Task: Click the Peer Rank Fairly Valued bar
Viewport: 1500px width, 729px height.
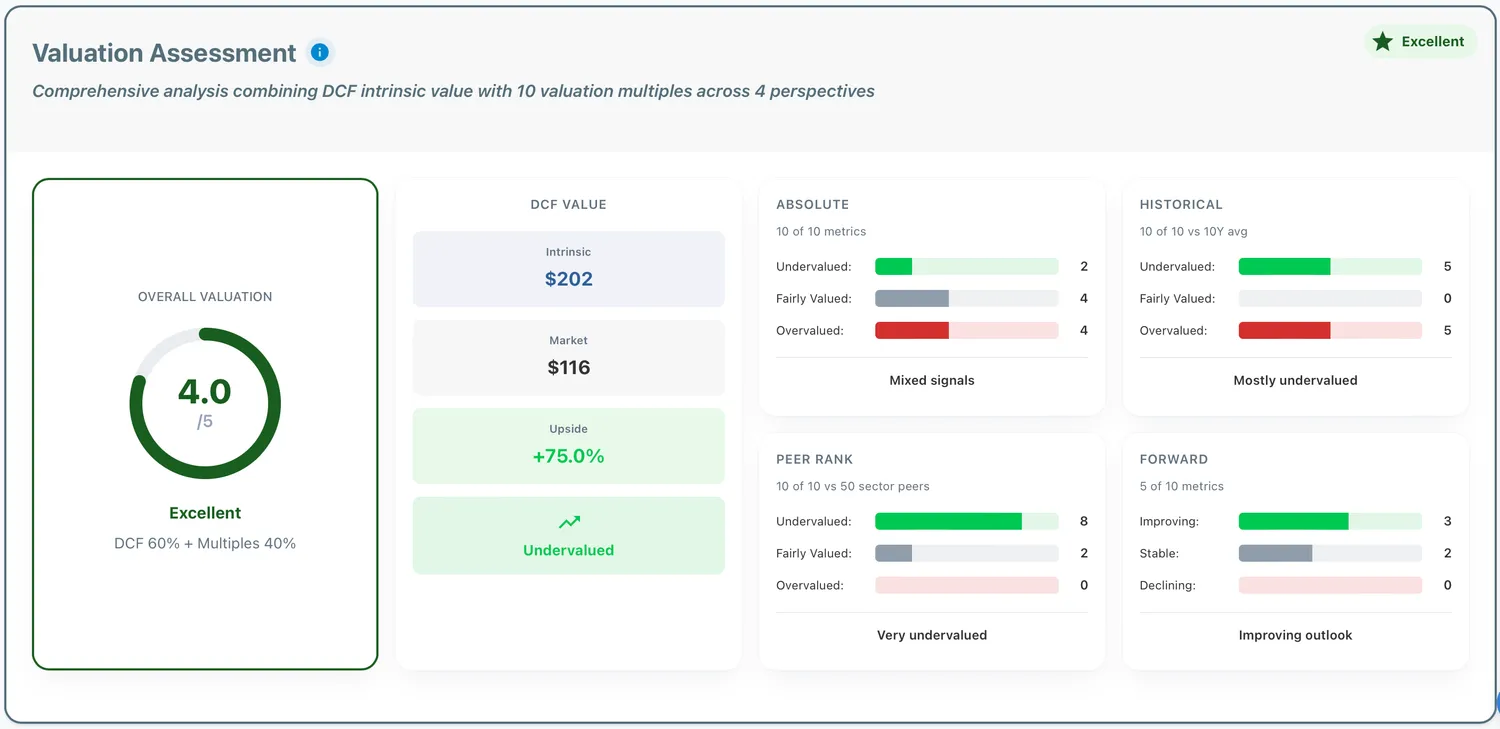Action: tap(967, 553)
